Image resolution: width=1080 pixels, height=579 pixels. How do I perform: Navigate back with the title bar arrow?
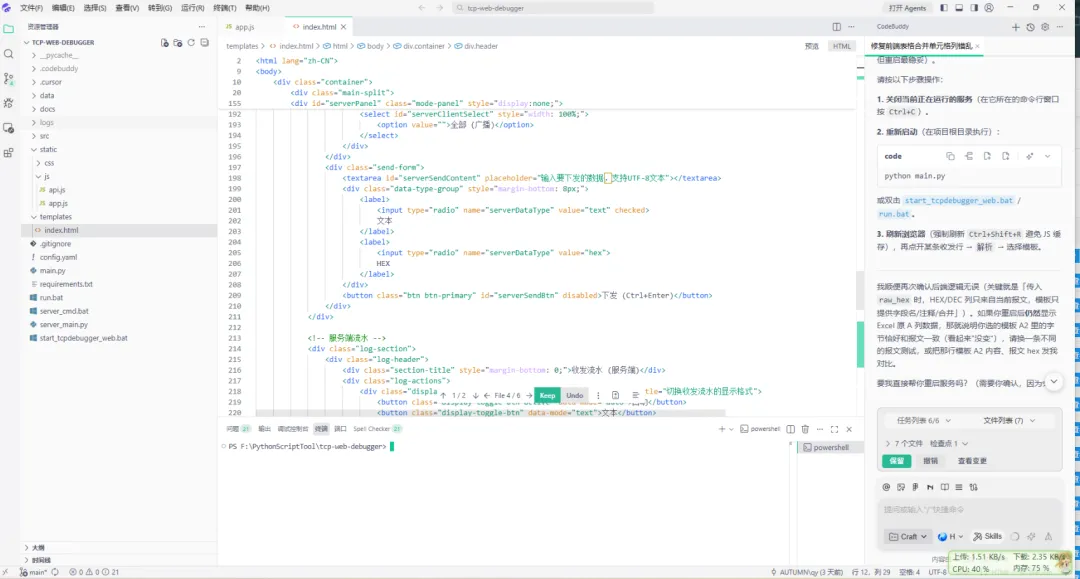click(x=422, y=8)
